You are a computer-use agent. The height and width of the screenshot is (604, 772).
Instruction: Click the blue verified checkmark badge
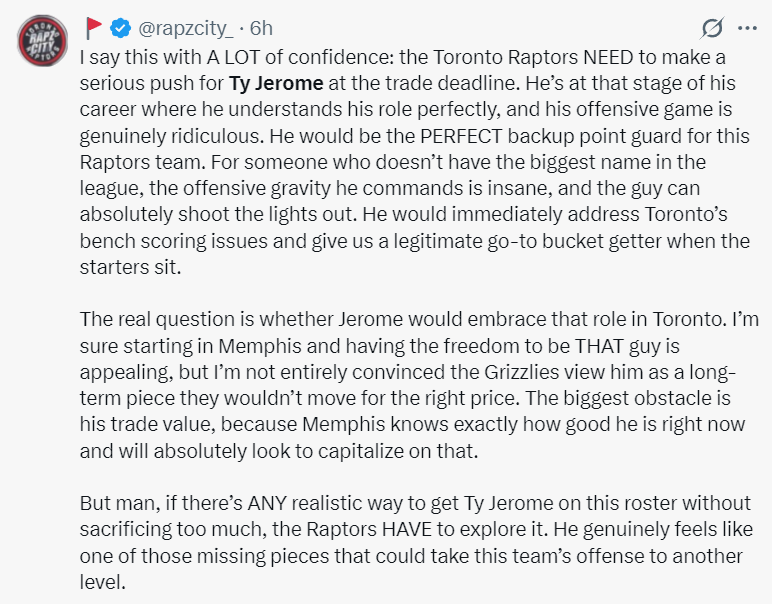tap(120, 28)
